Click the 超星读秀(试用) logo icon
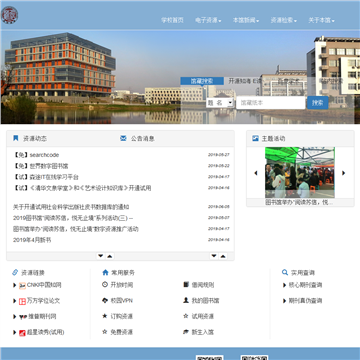This screenshot has width=360, height=360. pos(22,333)
